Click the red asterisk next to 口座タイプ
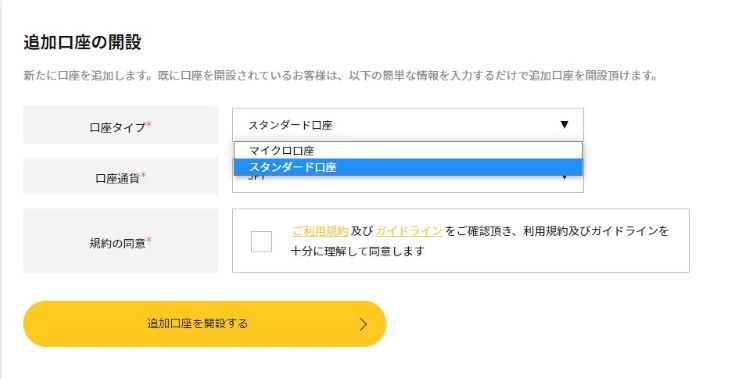This screenshot has height=379, width=750. pos(149,124)
